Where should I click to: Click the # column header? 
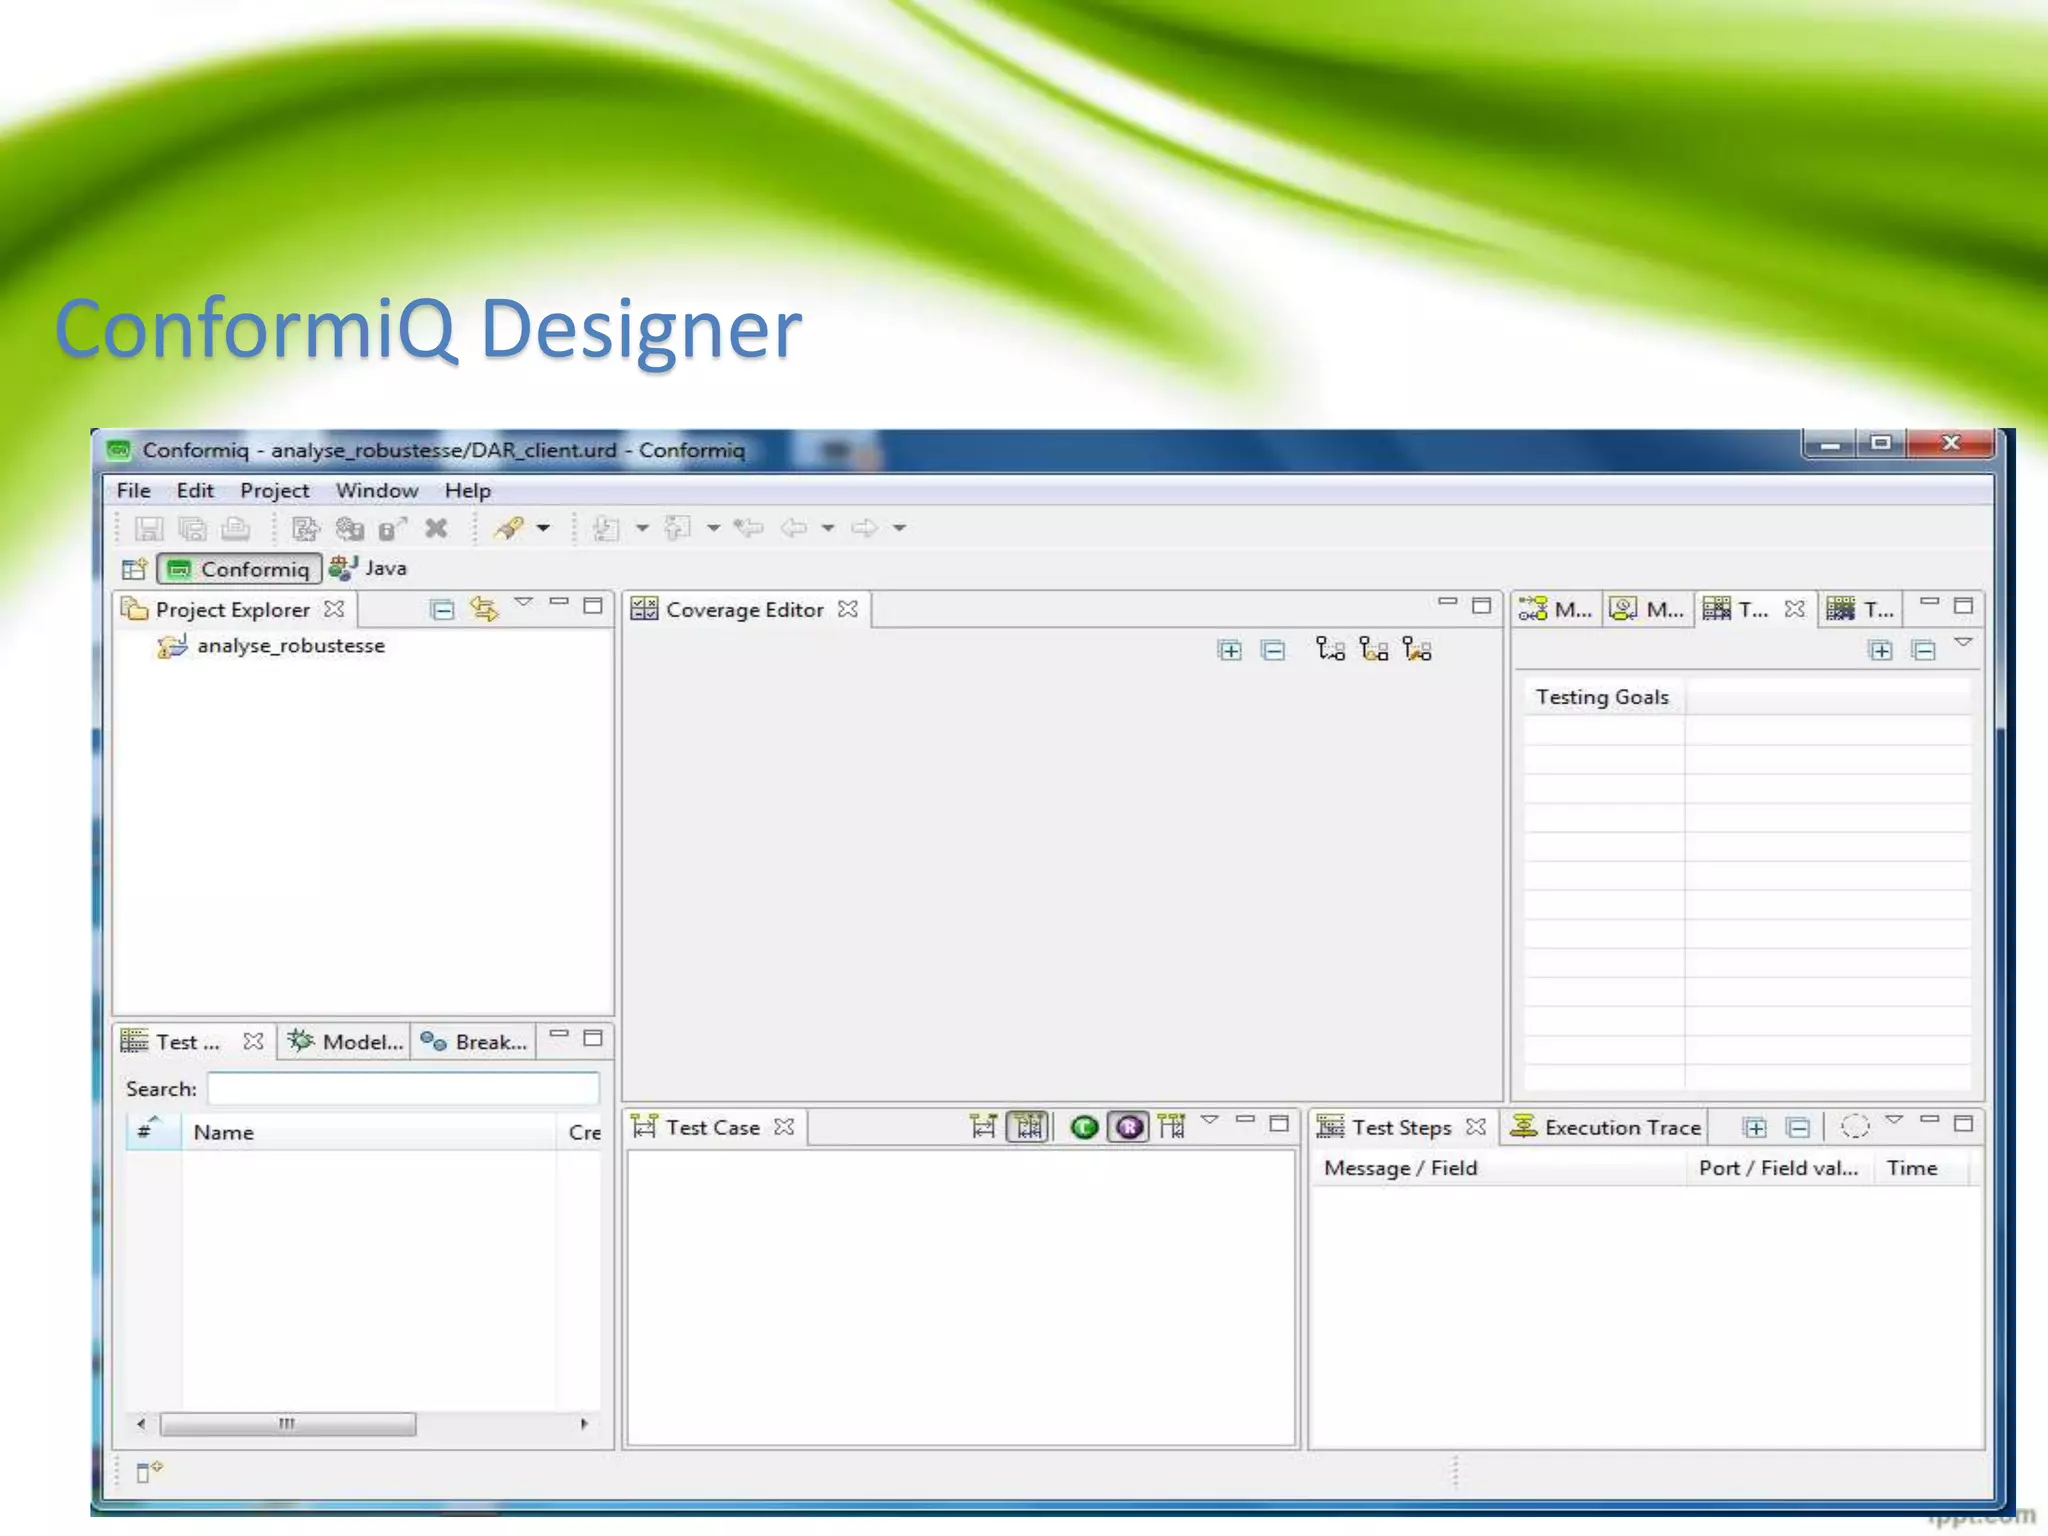click(153, 1132)
